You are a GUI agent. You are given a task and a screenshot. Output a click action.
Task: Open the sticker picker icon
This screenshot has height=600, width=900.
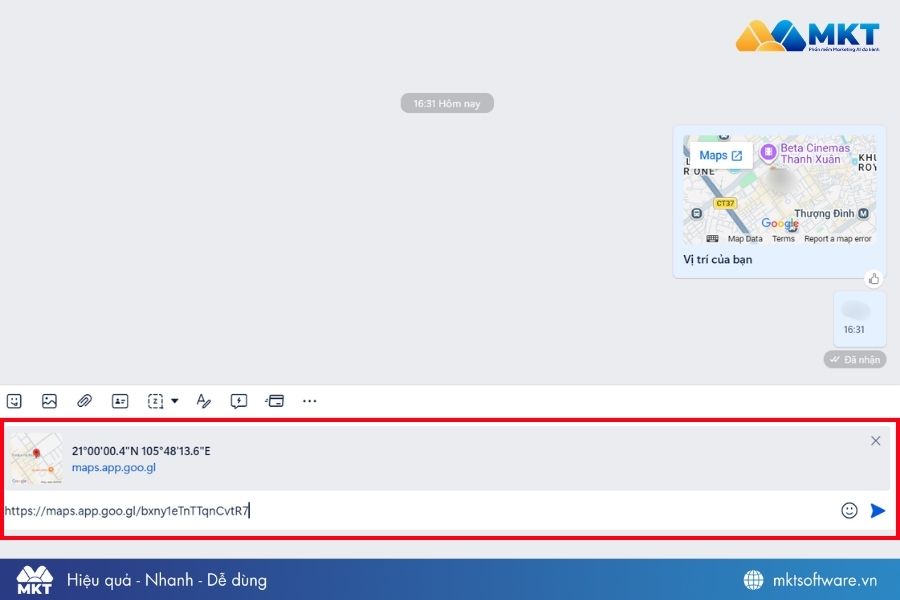(x=14, y=401)
